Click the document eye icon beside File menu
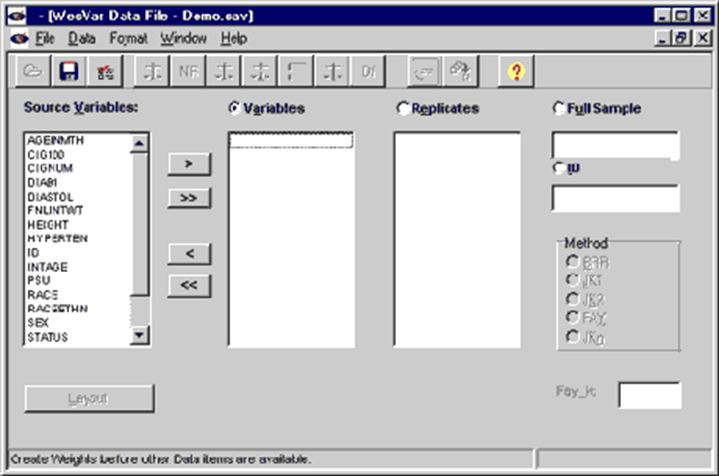Screen dimensions: 719x476 coord(19,38)
